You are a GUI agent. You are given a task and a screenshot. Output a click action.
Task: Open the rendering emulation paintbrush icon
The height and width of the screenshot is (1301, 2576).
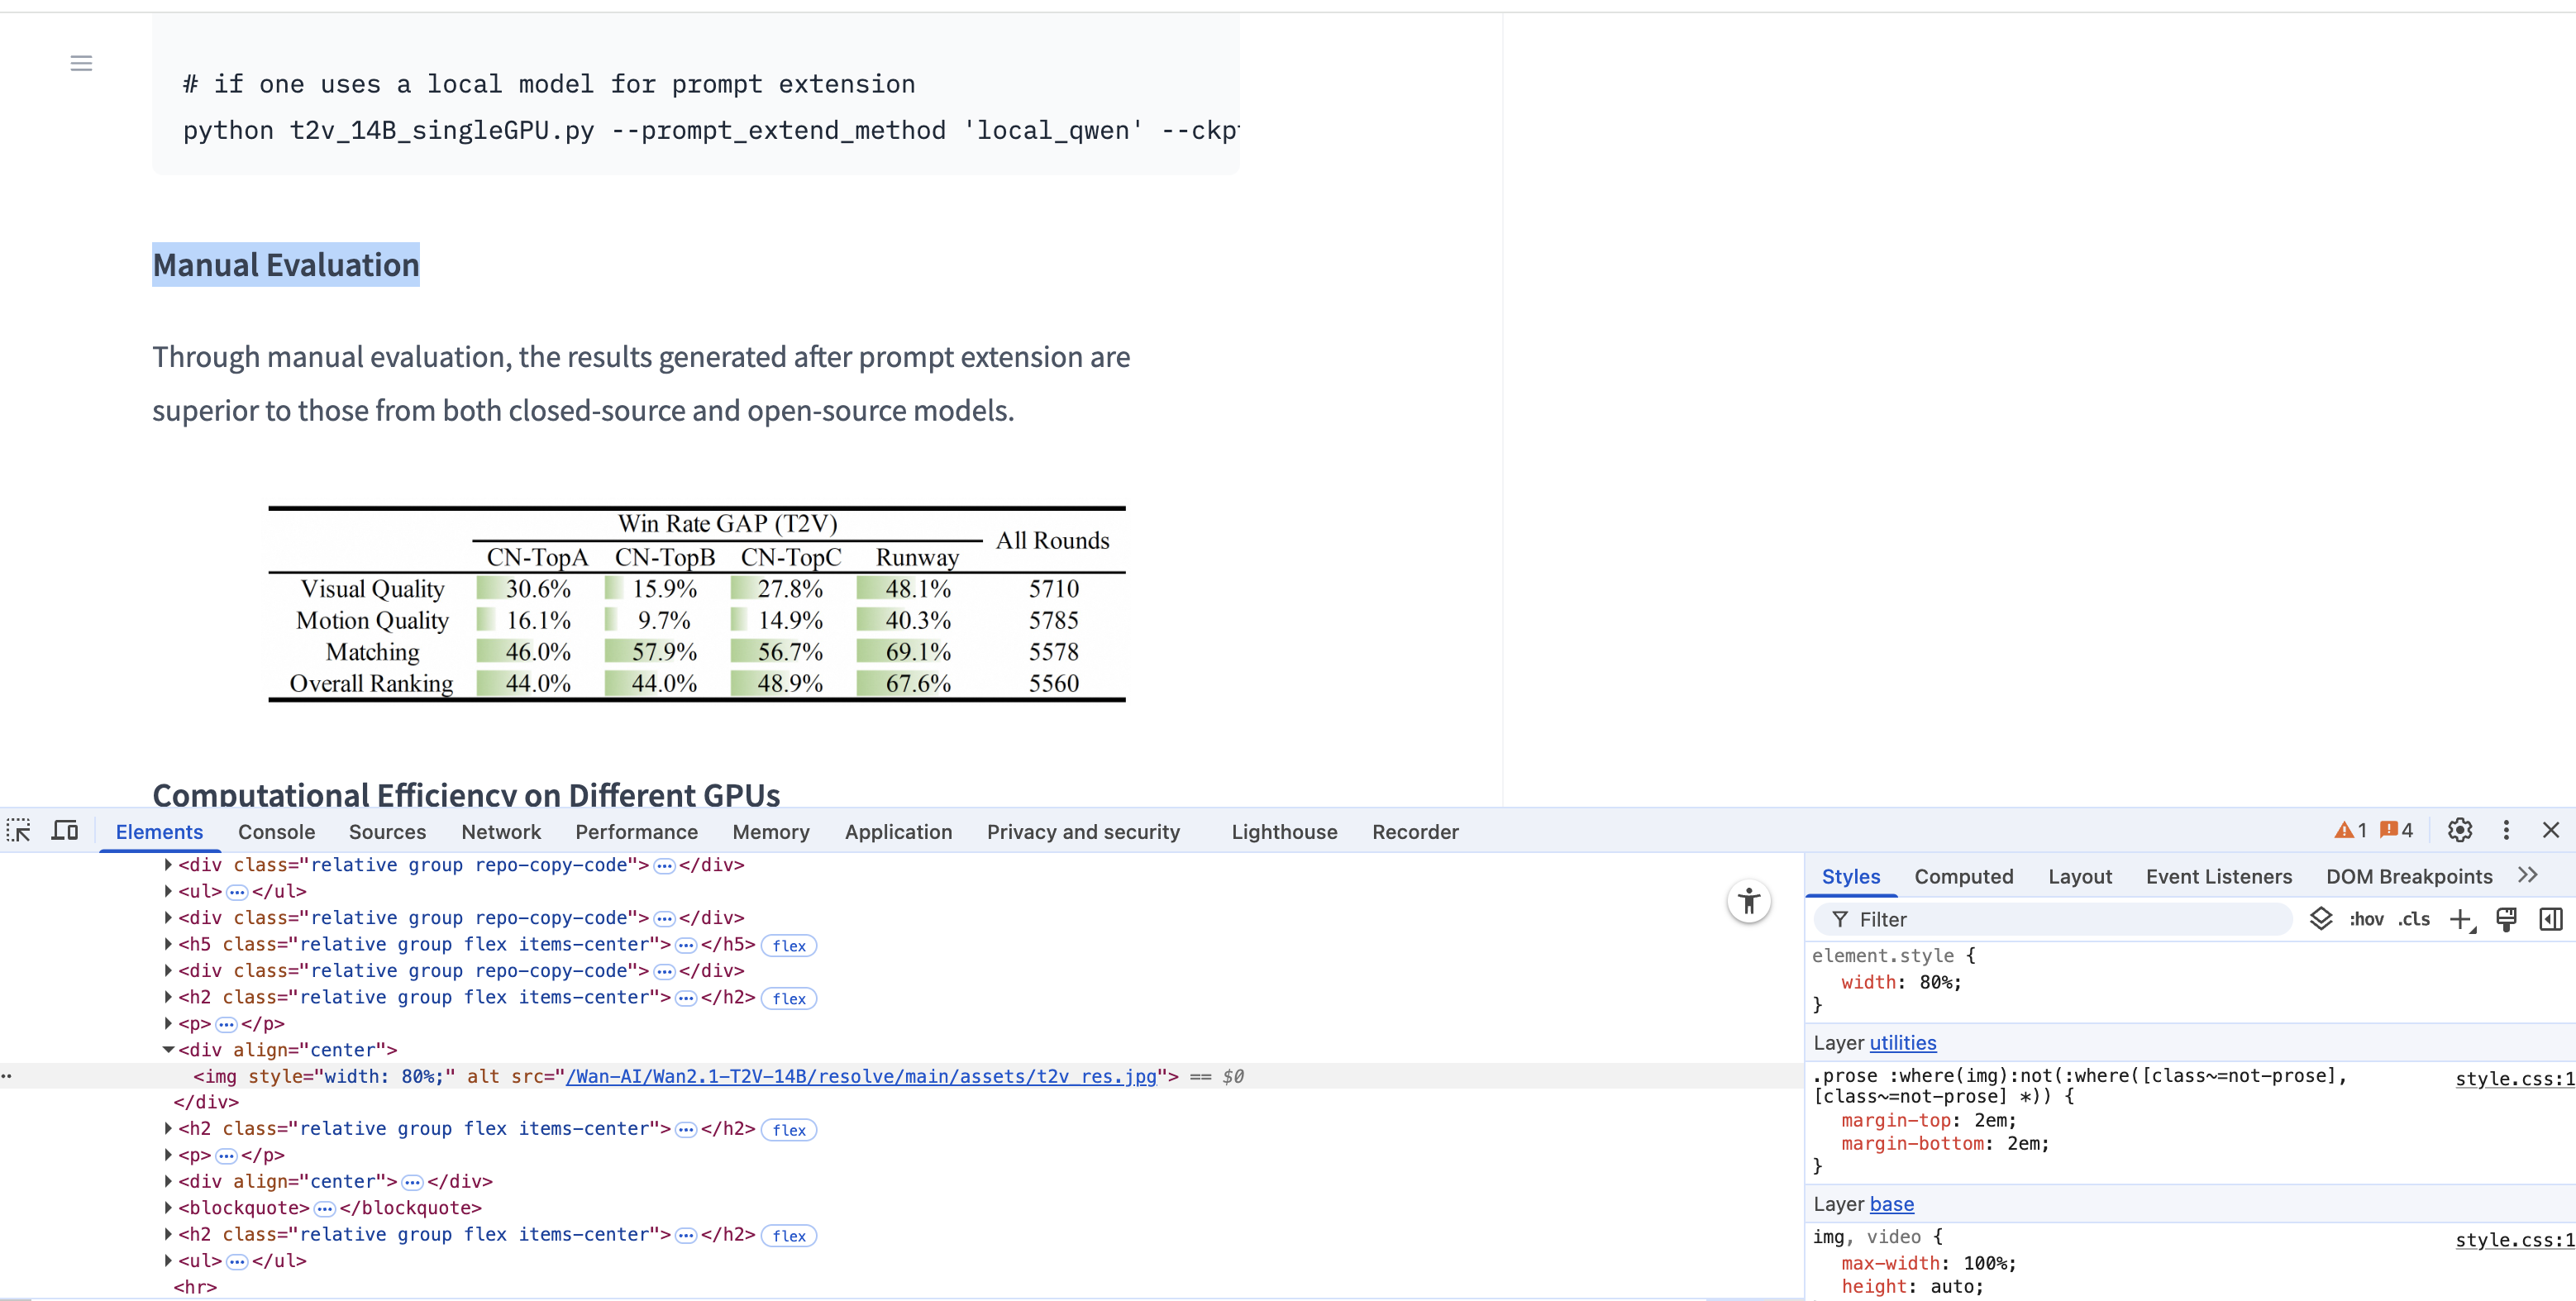point(2506,919)
